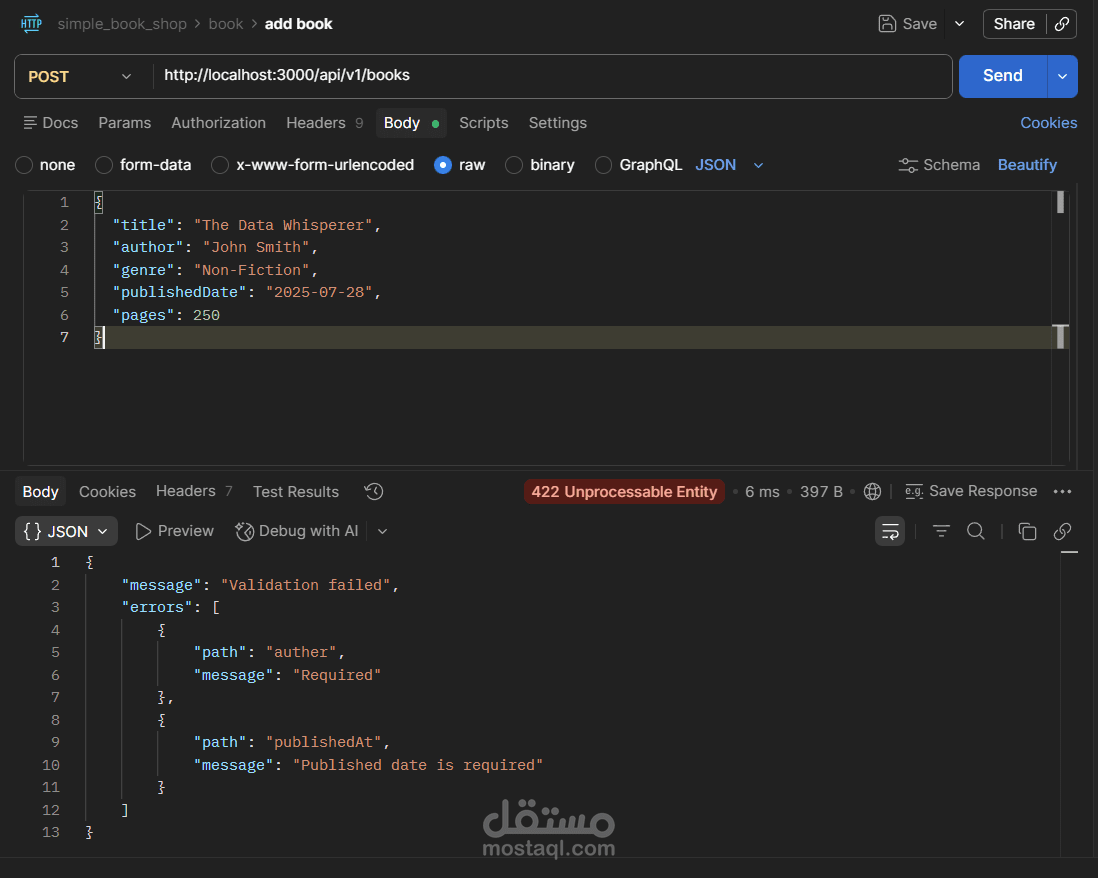
Task: Click the network globe icon
Action: pyautogui.click(x=872, y=491)
